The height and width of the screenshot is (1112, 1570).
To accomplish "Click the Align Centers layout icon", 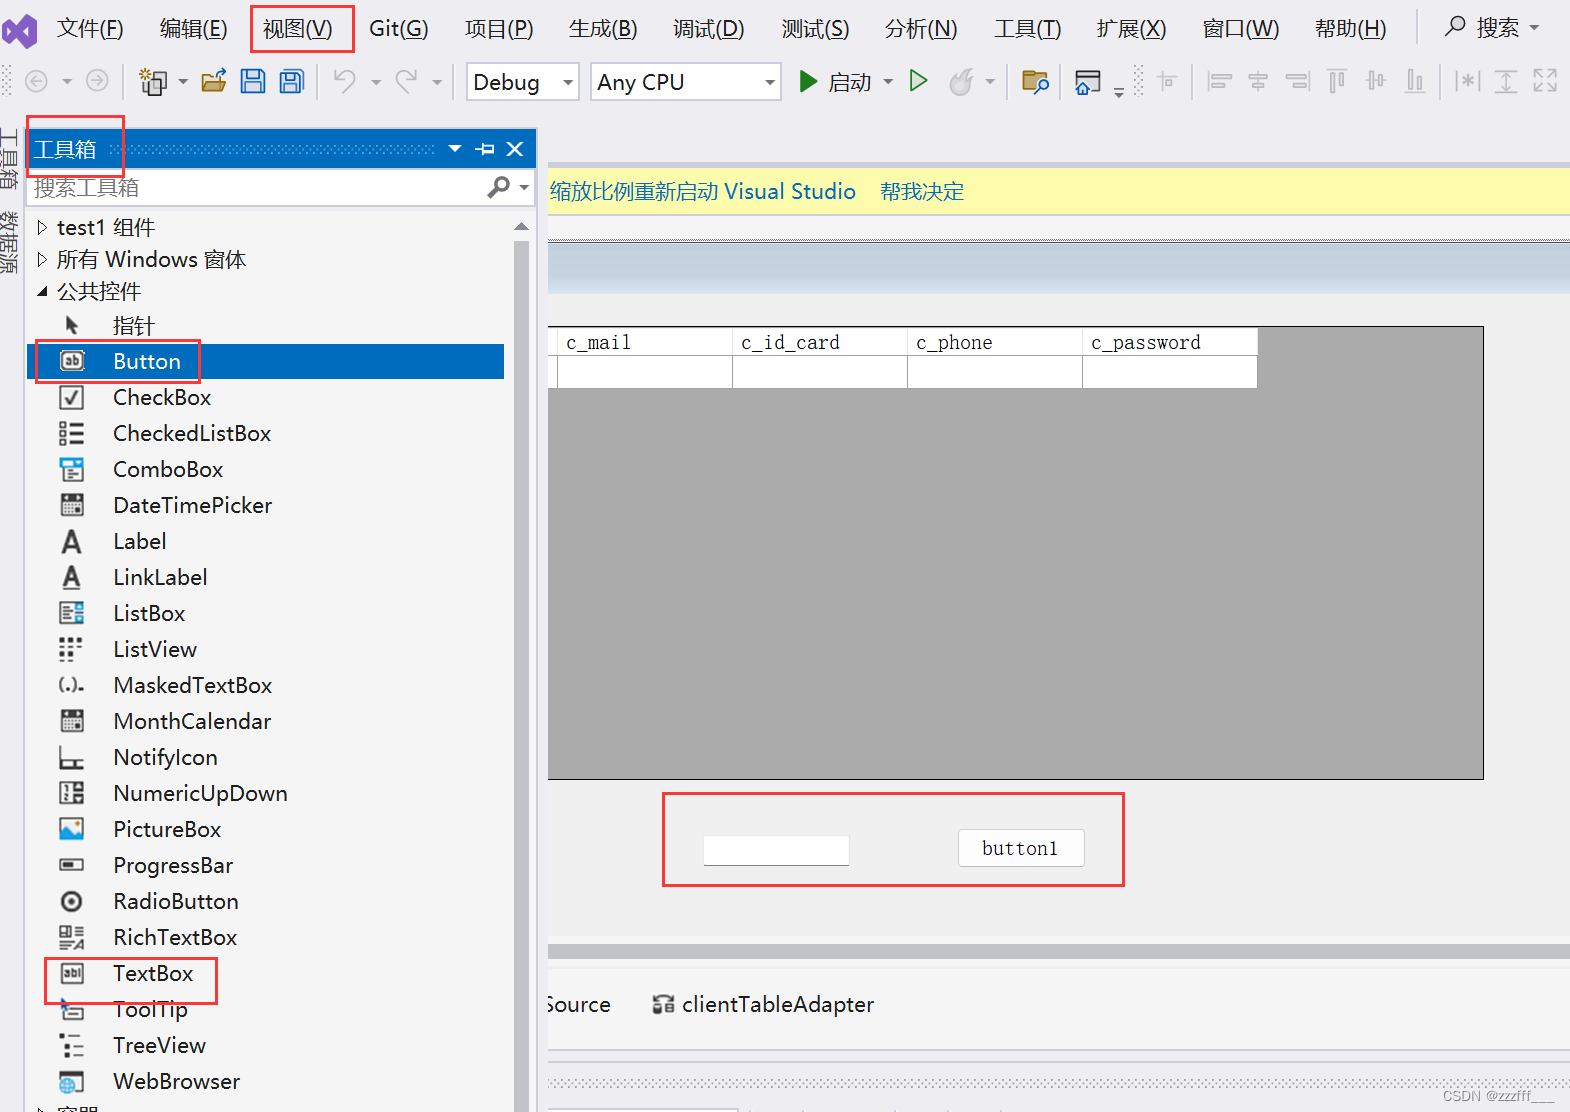I will coord(1258,81).
